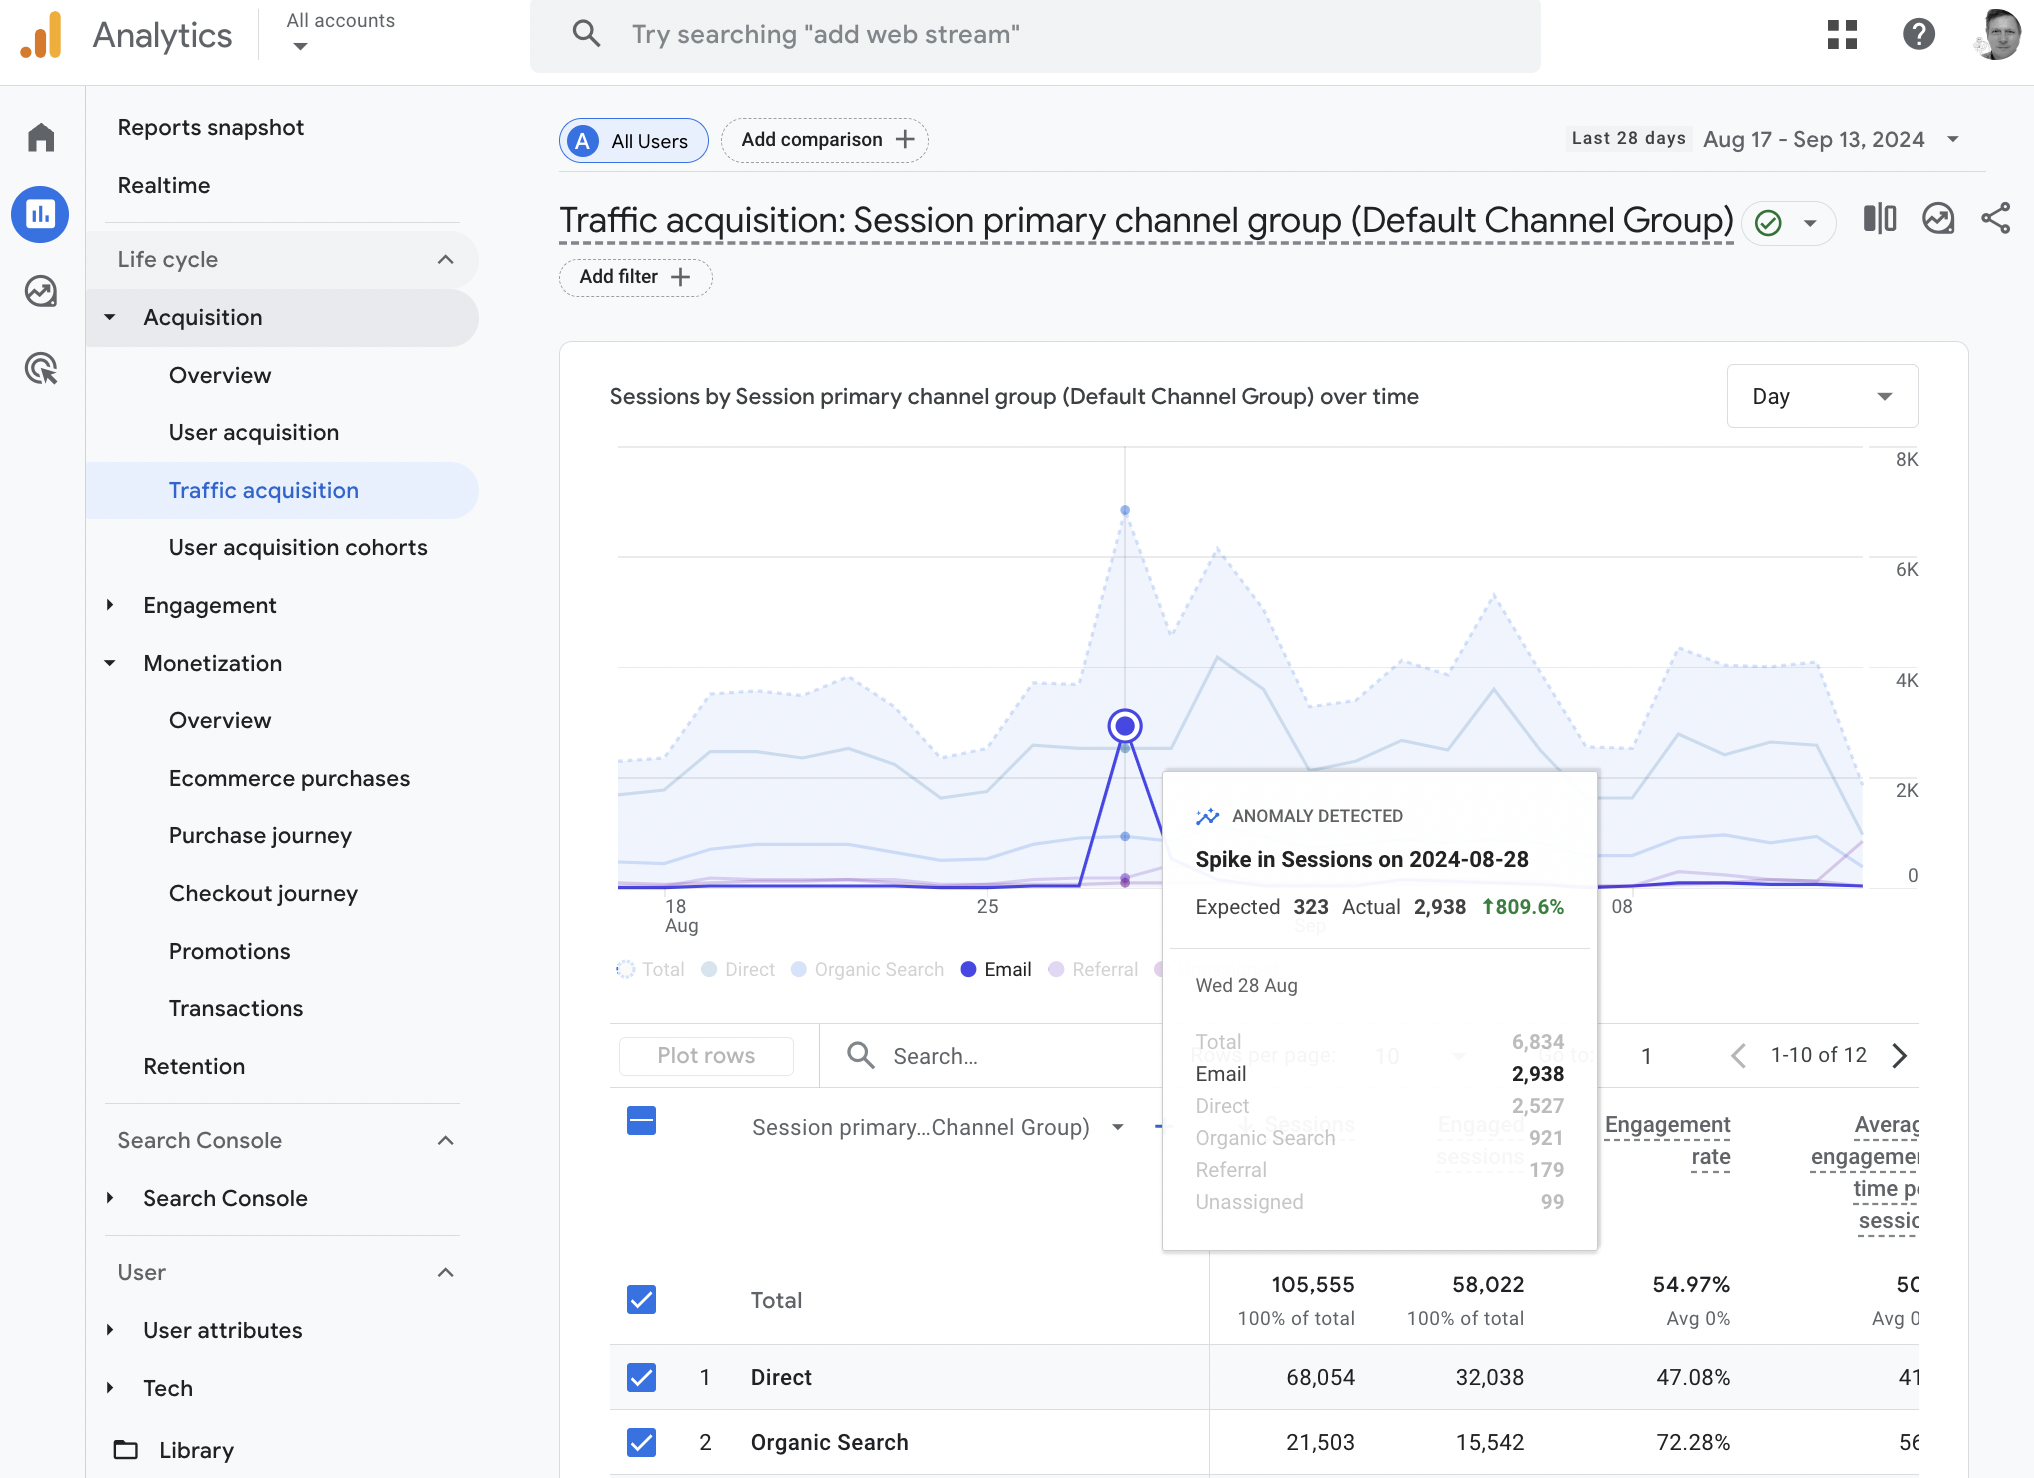This screenshot has height=1478, width=2034.
Task: Uncheck the Direct row checkbox
Action: 641,1377
